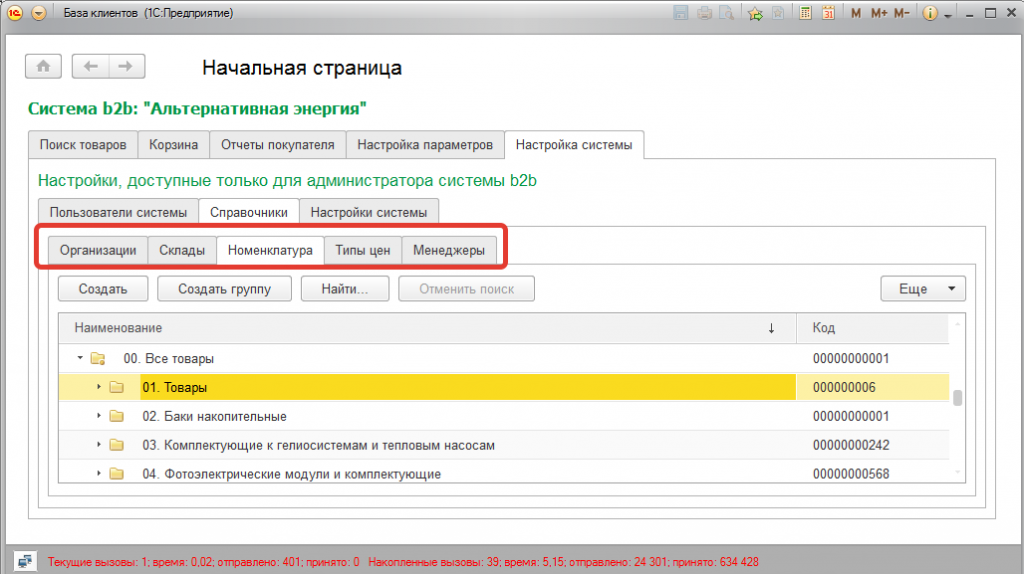Click performance indicator icon in status bar

coord(25,562)
